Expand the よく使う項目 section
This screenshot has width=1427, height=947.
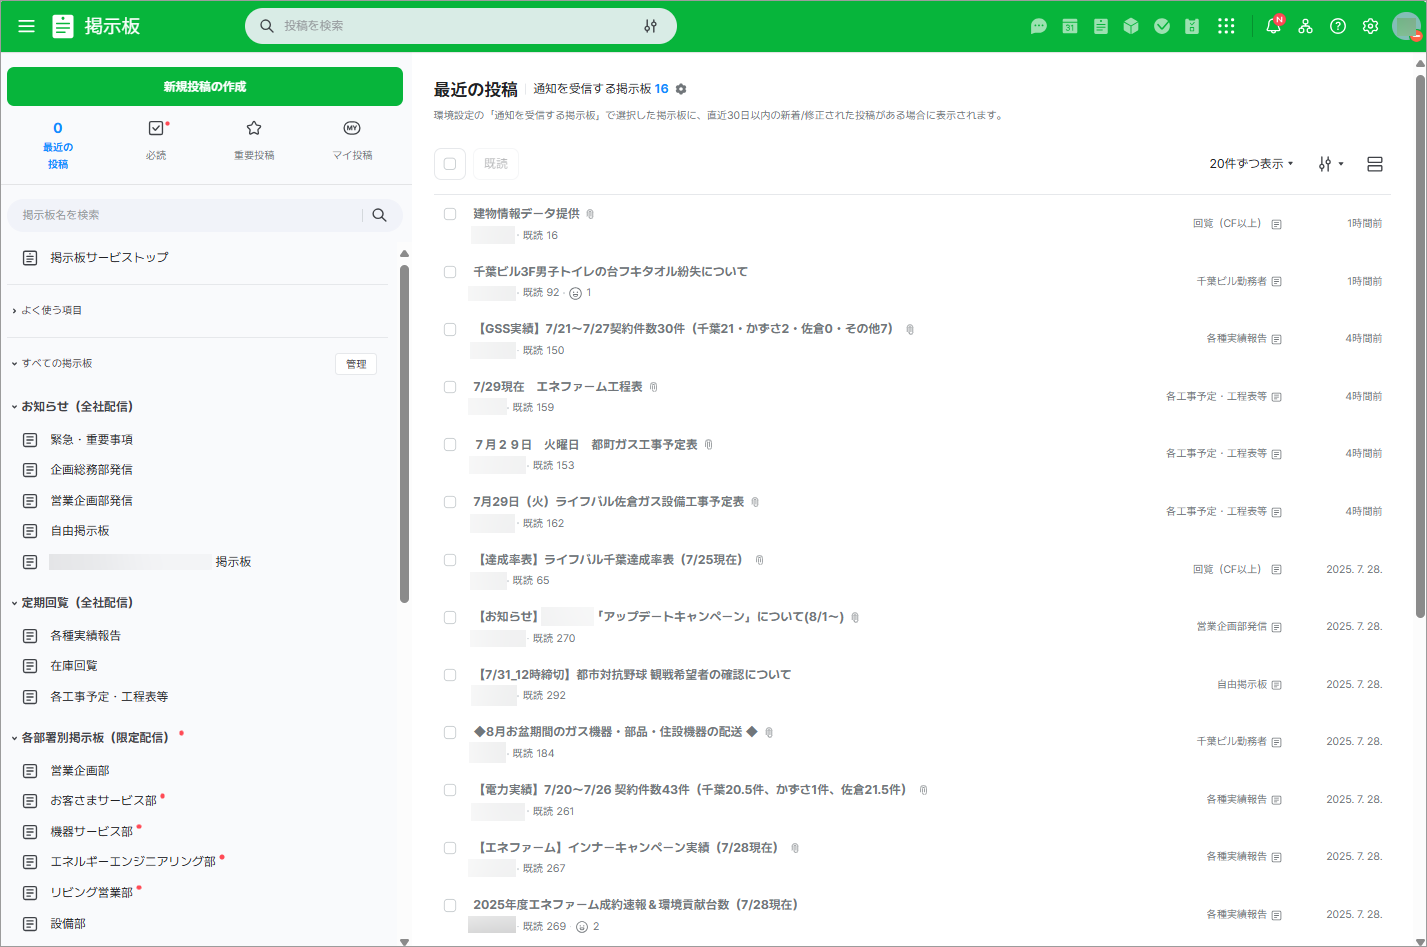click(15, 311)
